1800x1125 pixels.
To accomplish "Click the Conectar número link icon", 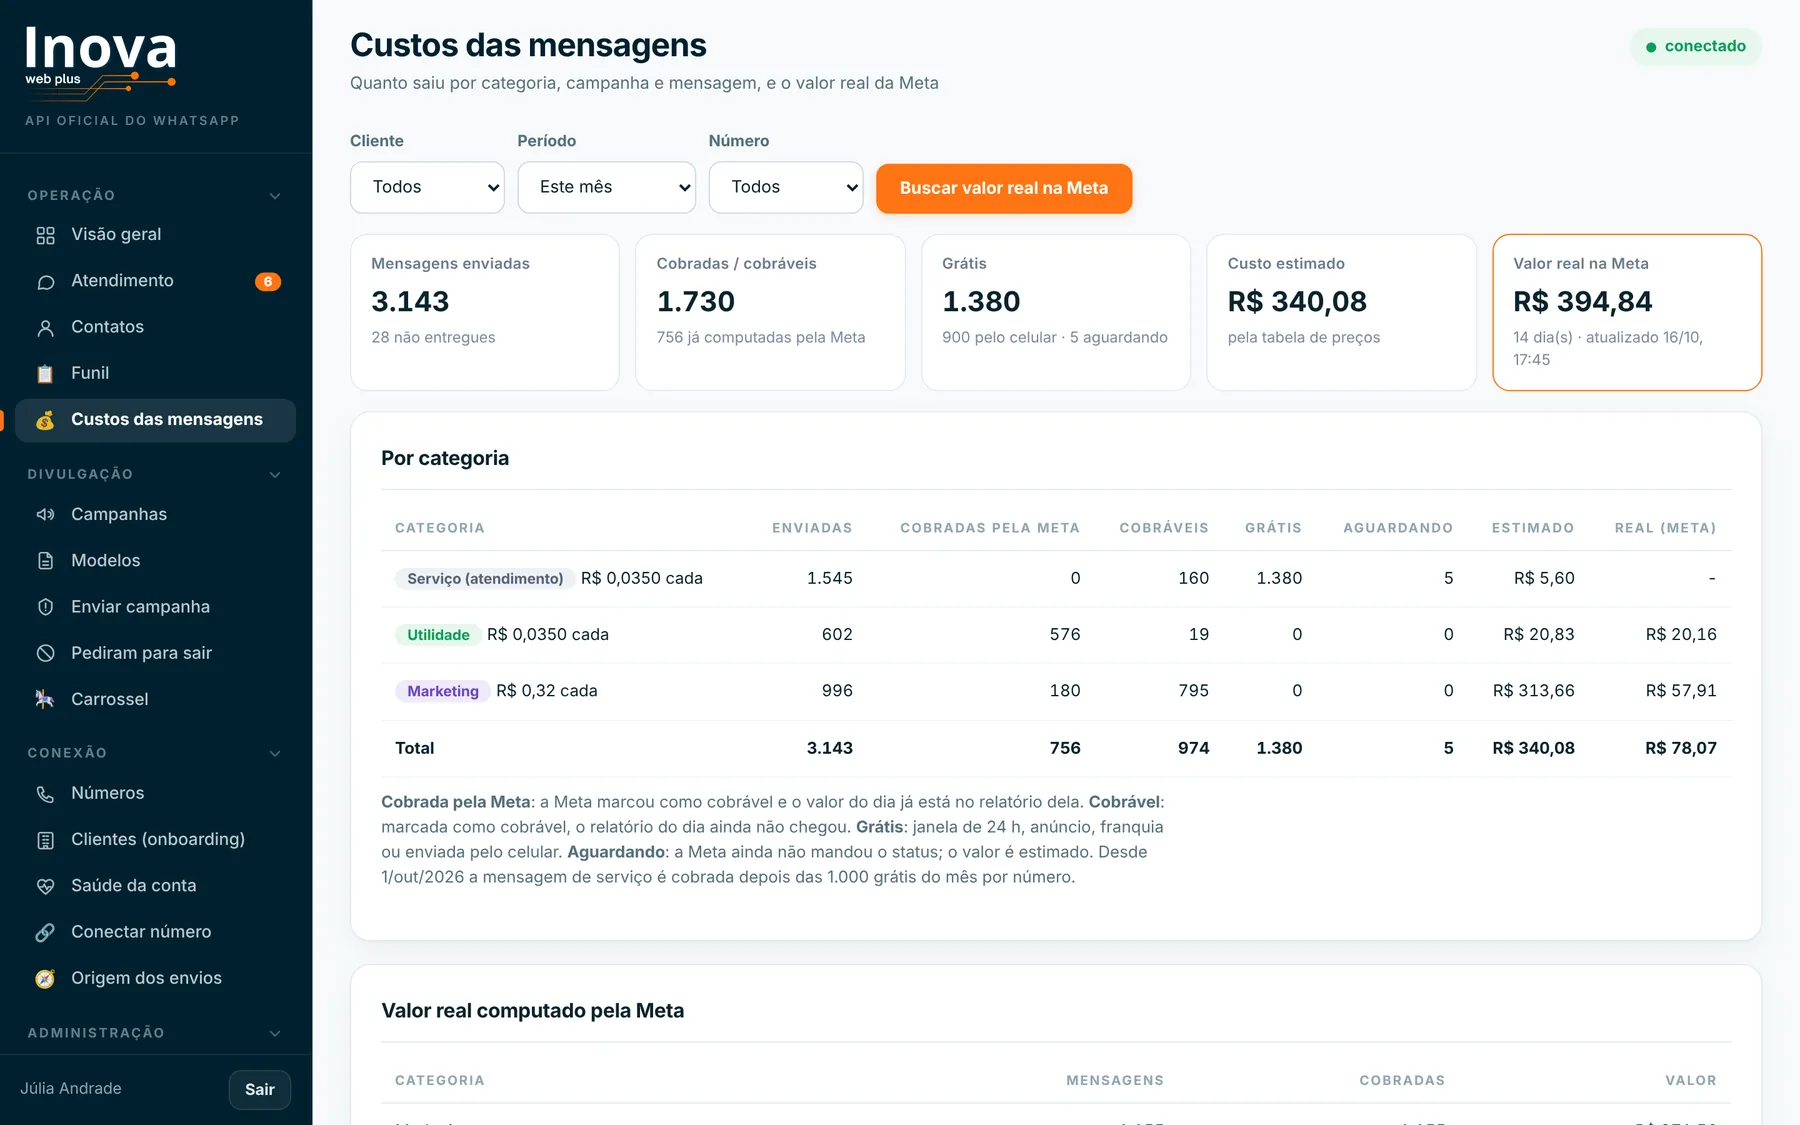I will click(x=45, y=932).
